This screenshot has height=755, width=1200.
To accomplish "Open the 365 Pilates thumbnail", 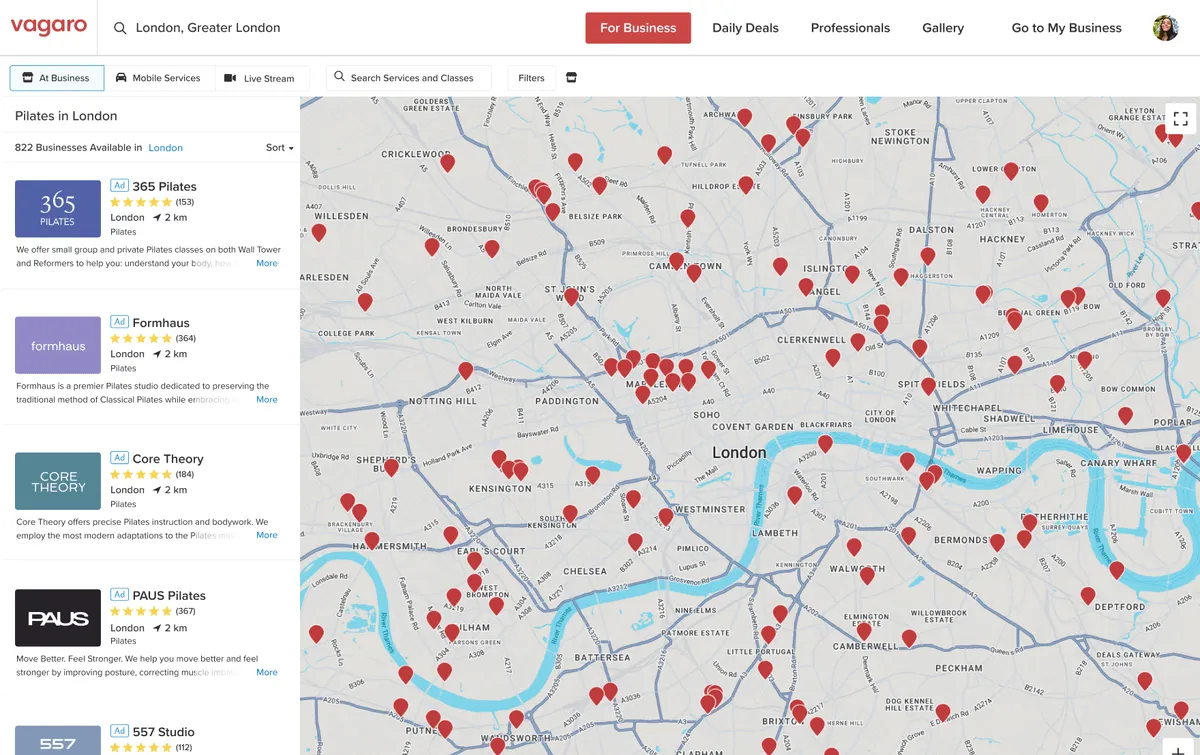I will (58, 209).
